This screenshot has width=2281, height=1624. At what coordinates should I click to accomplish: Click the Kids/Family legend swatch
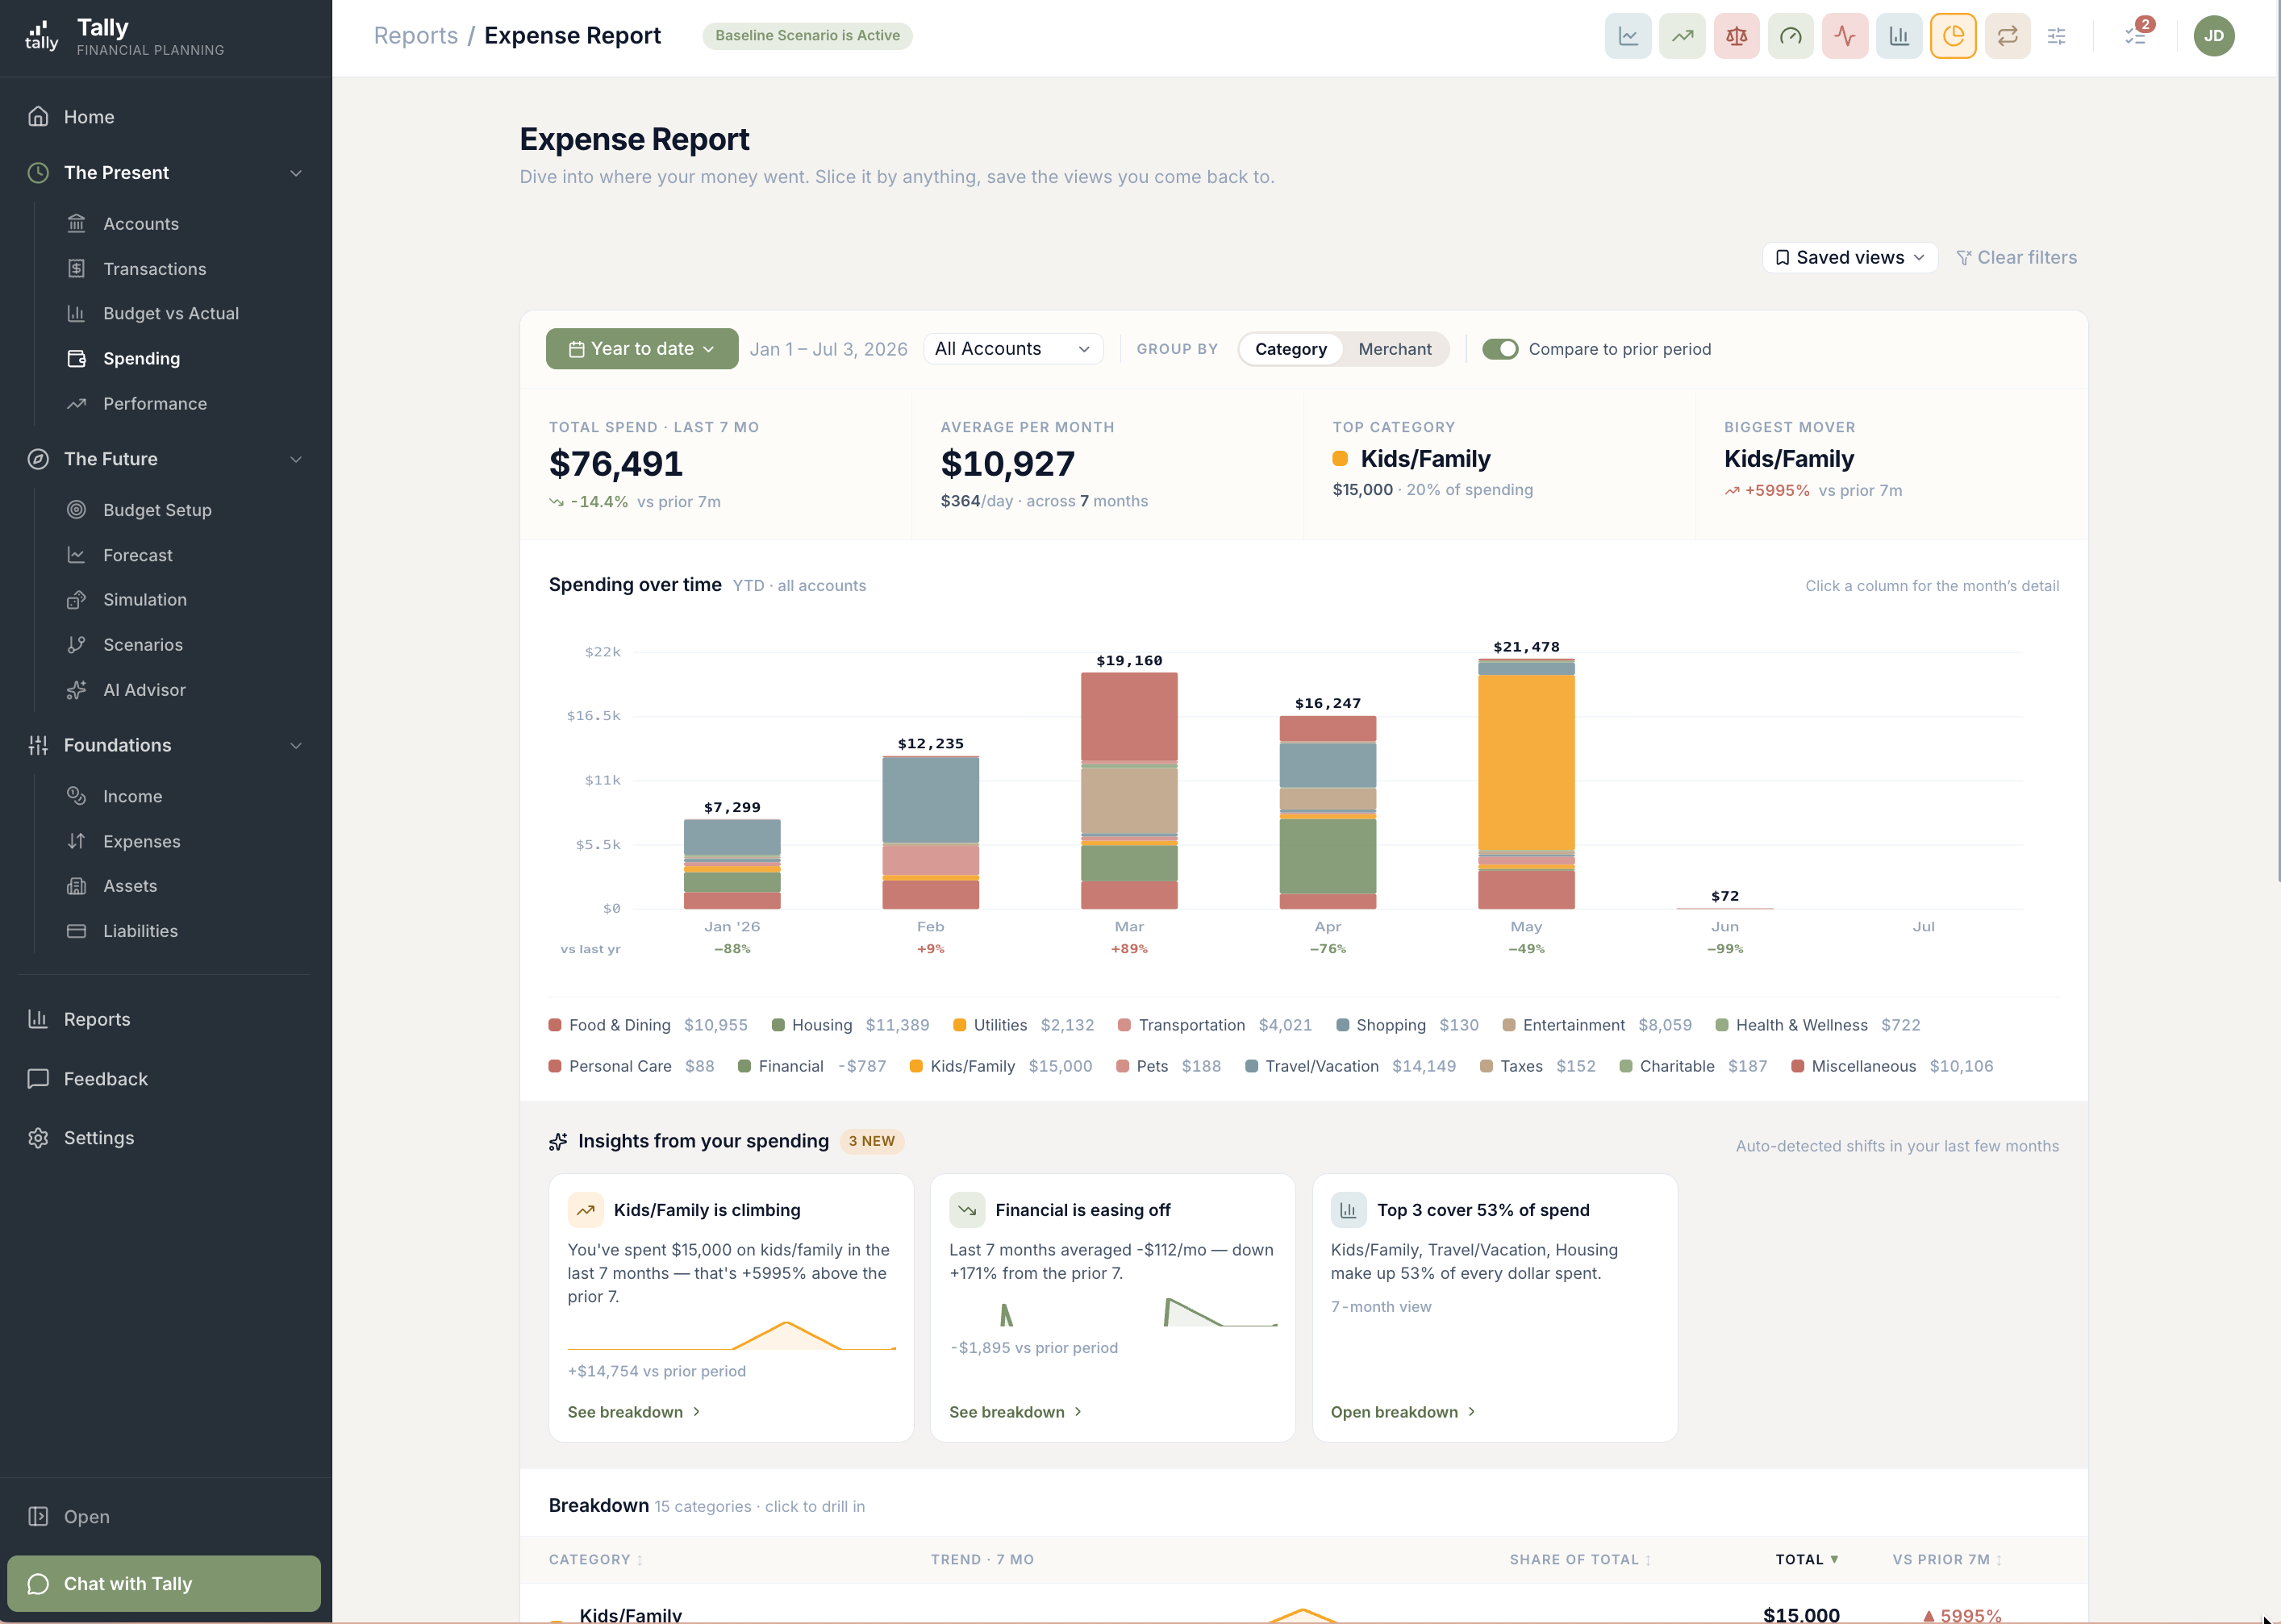[x=916, y=1066]
